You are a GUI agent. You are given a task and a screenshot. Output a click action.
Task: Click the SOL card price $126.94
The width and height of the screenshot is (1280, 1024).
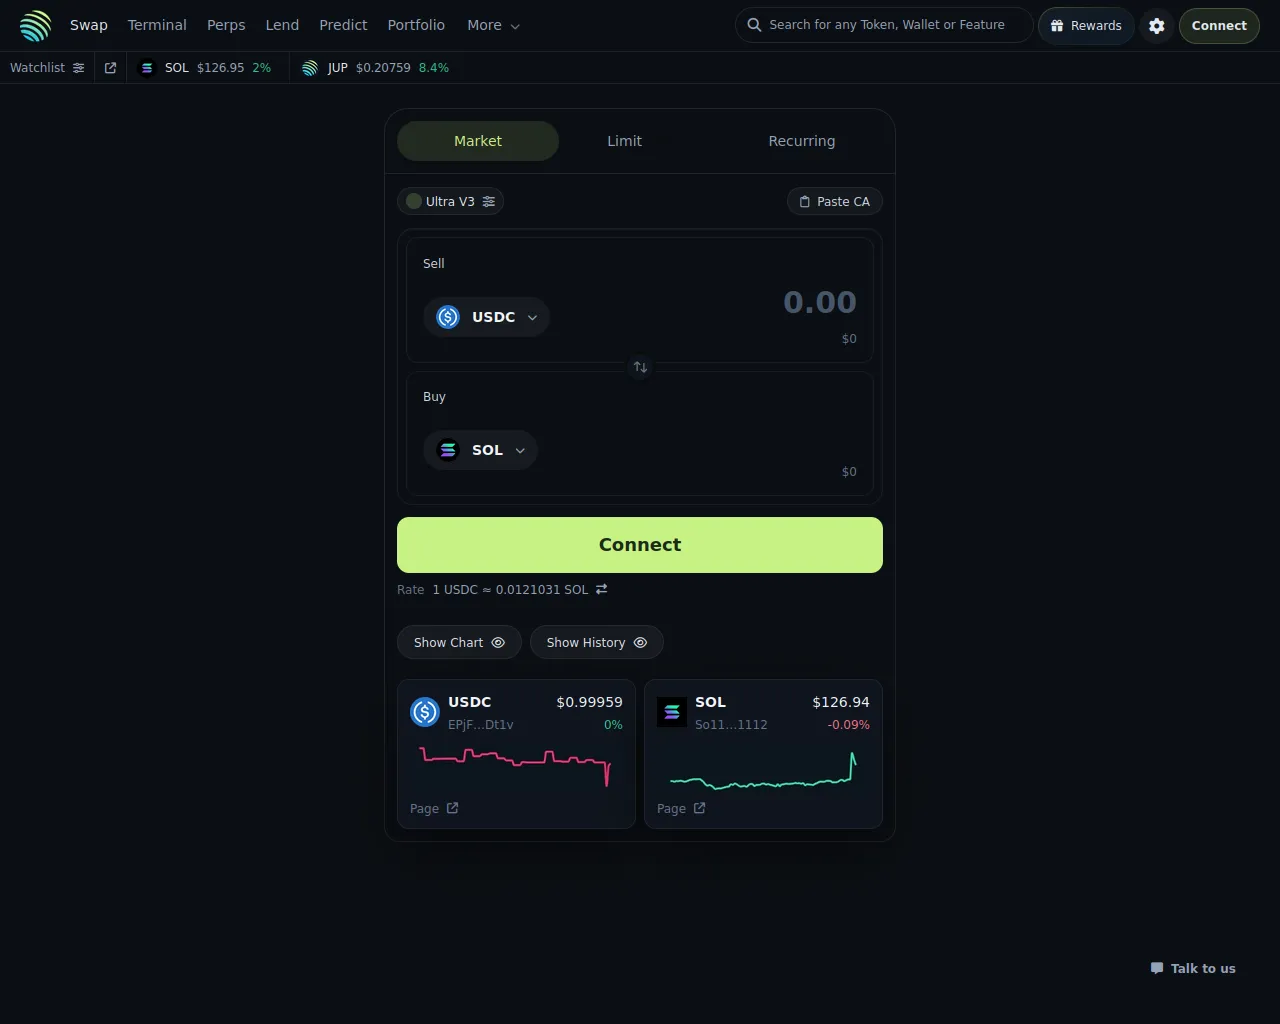841,702
